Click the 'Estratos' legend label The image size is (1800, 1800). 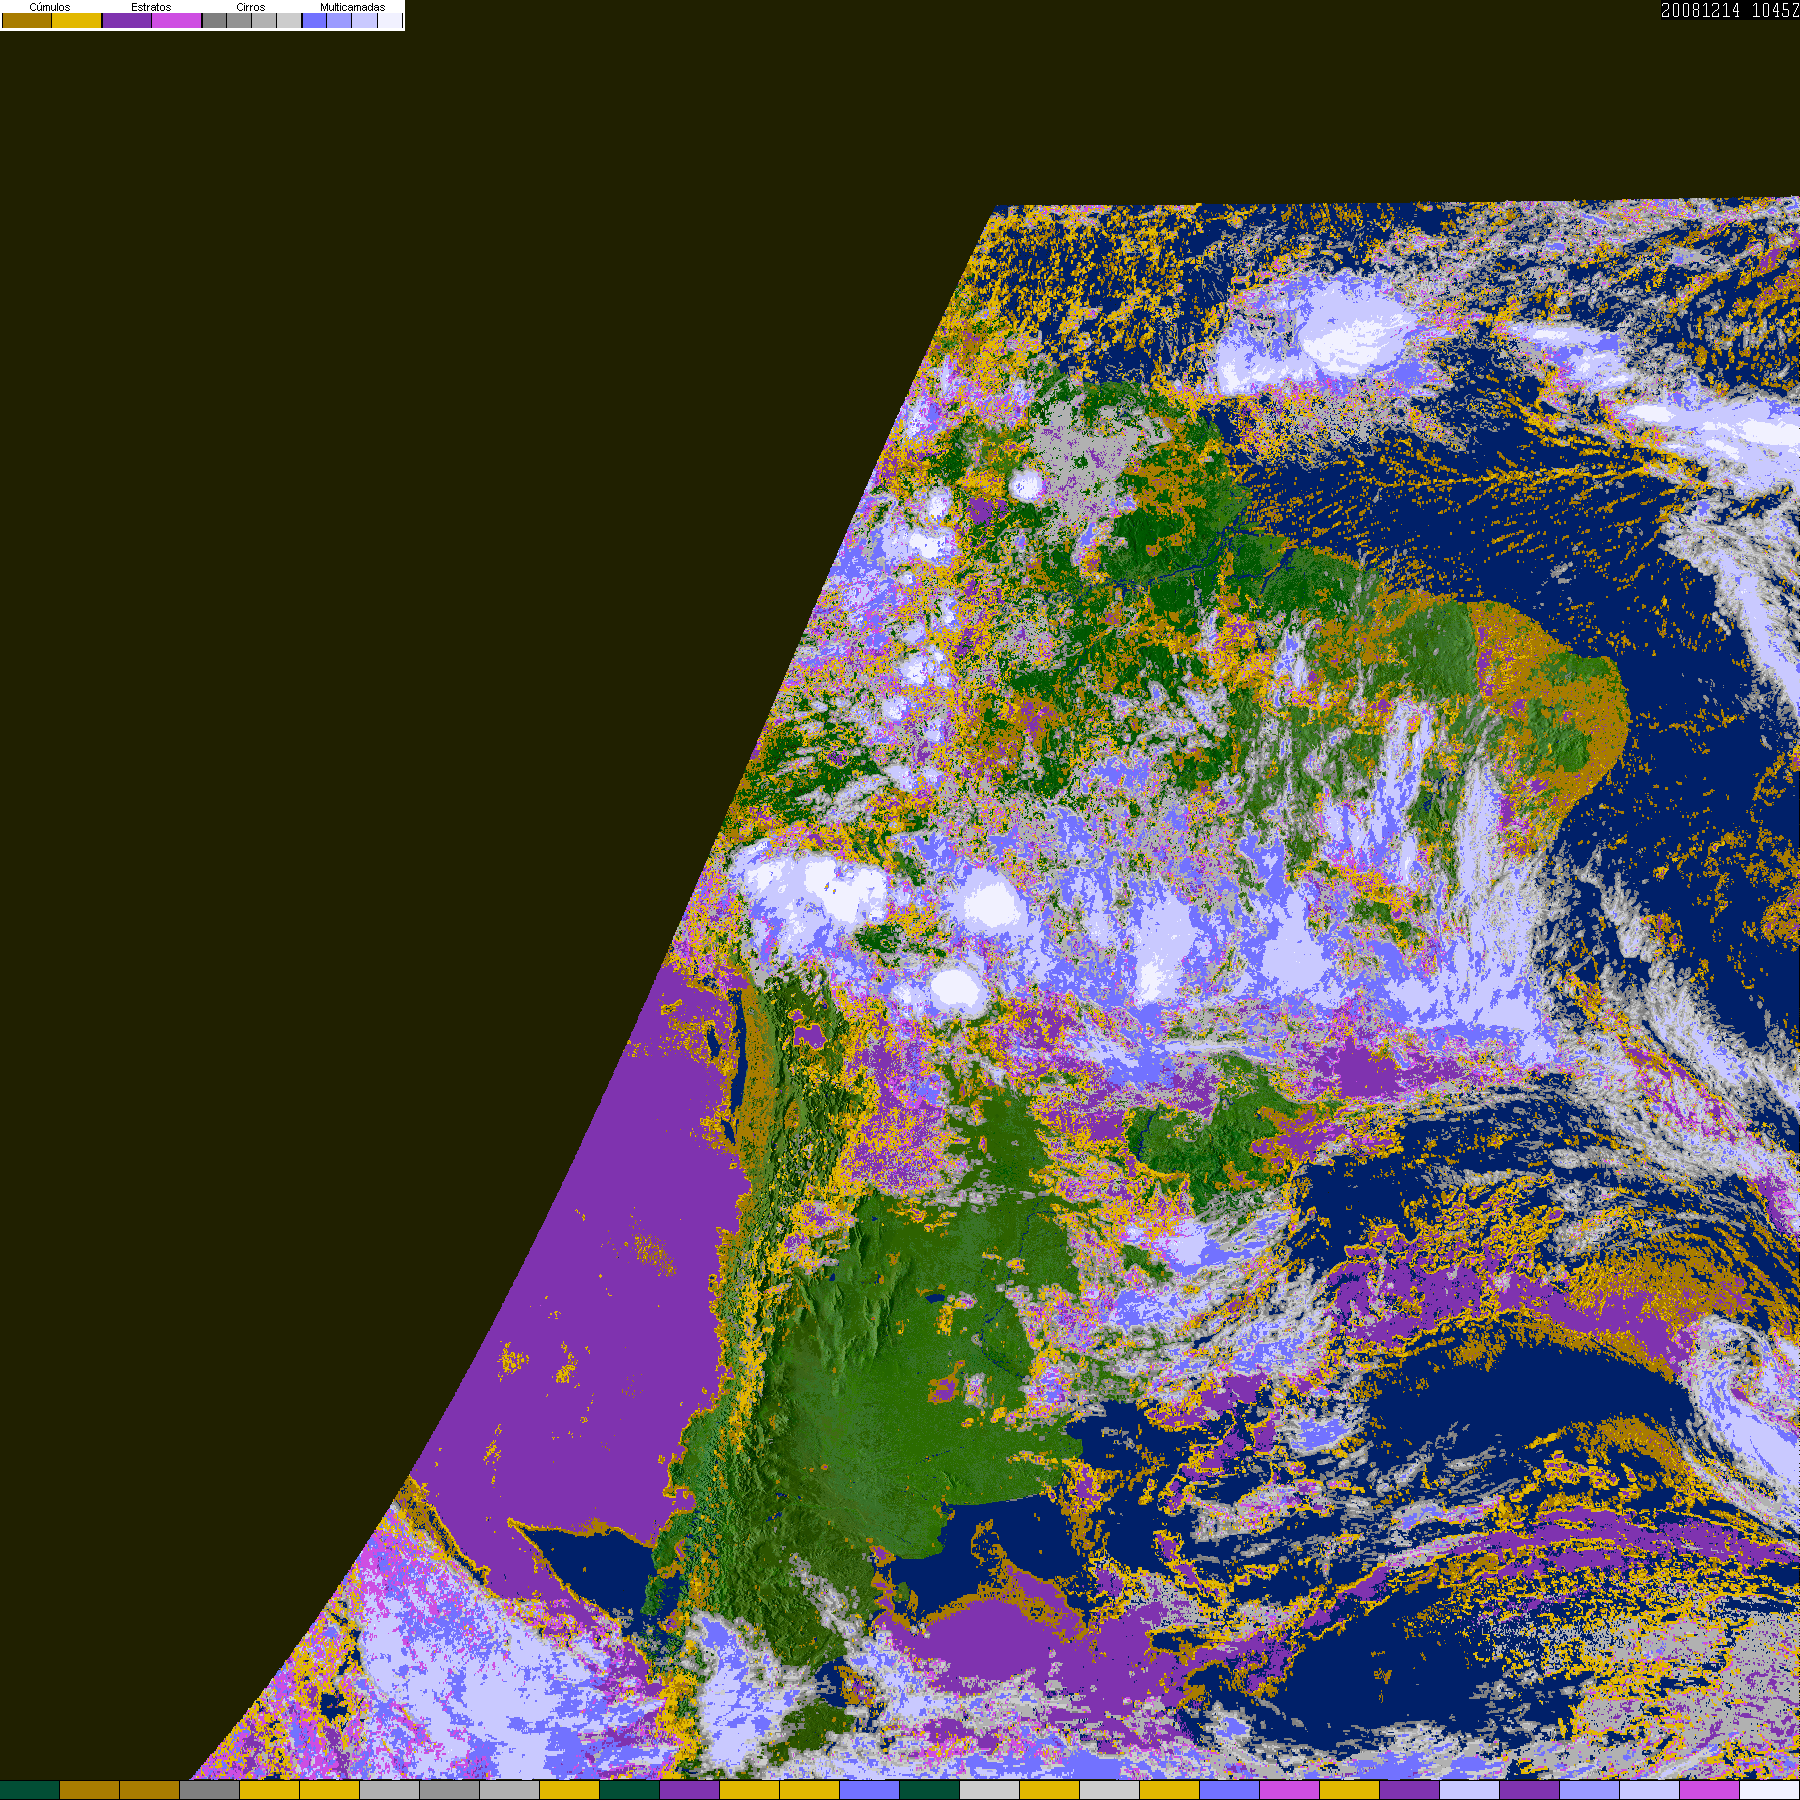[151, 7]
